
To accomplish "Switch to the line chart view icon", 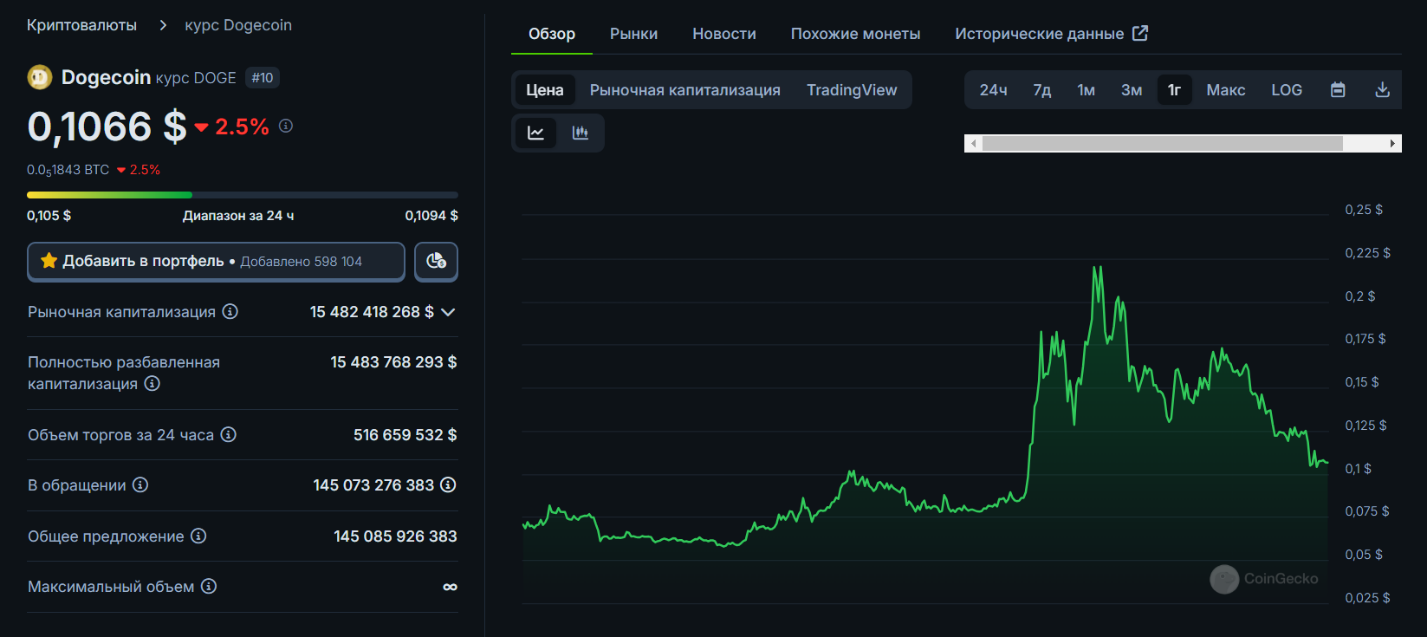I will [536, 133].
